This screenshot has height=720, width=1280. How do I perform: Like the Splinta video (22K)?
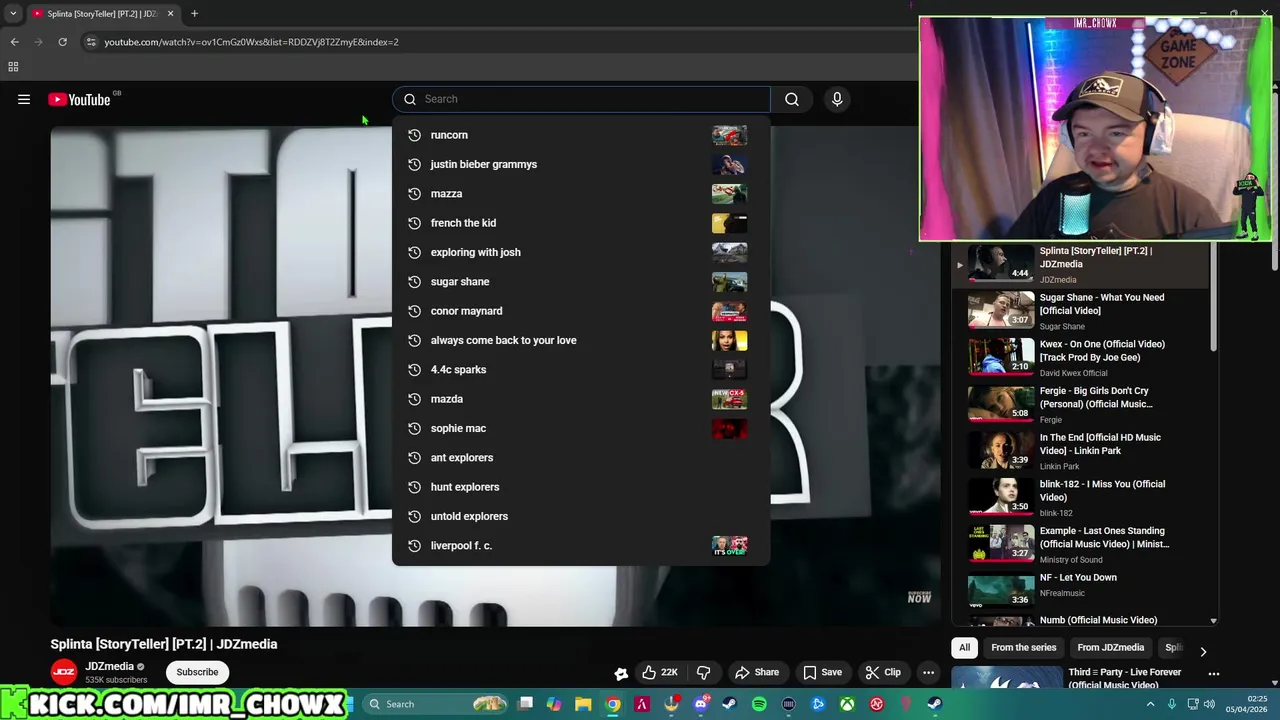(659, 672)
